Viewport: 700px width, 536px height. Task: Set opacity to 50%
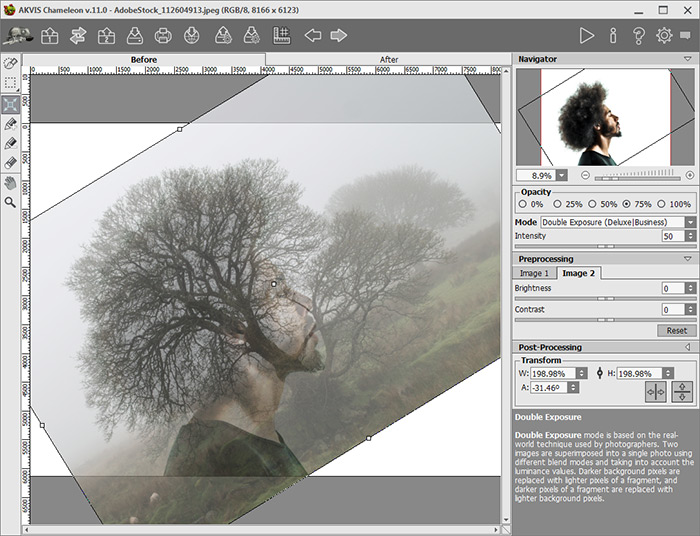[x=592, y=204]
